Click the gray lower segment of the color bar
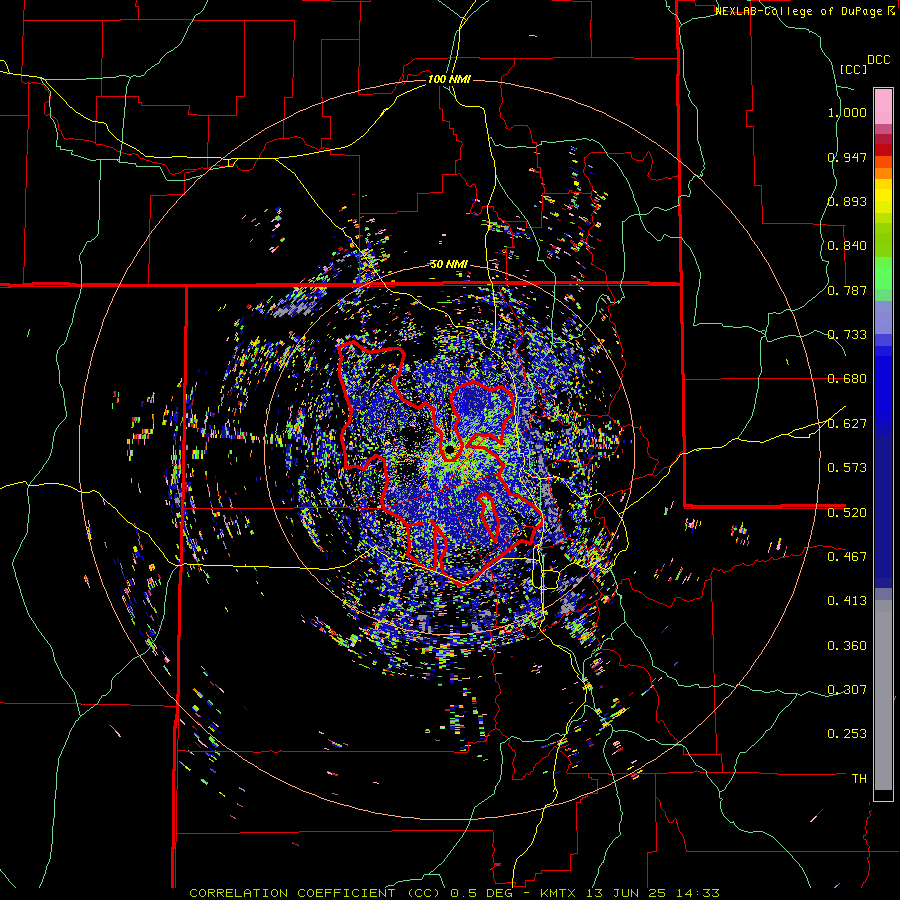The height and width of the screenshot is (900, 900). point(883,695)
